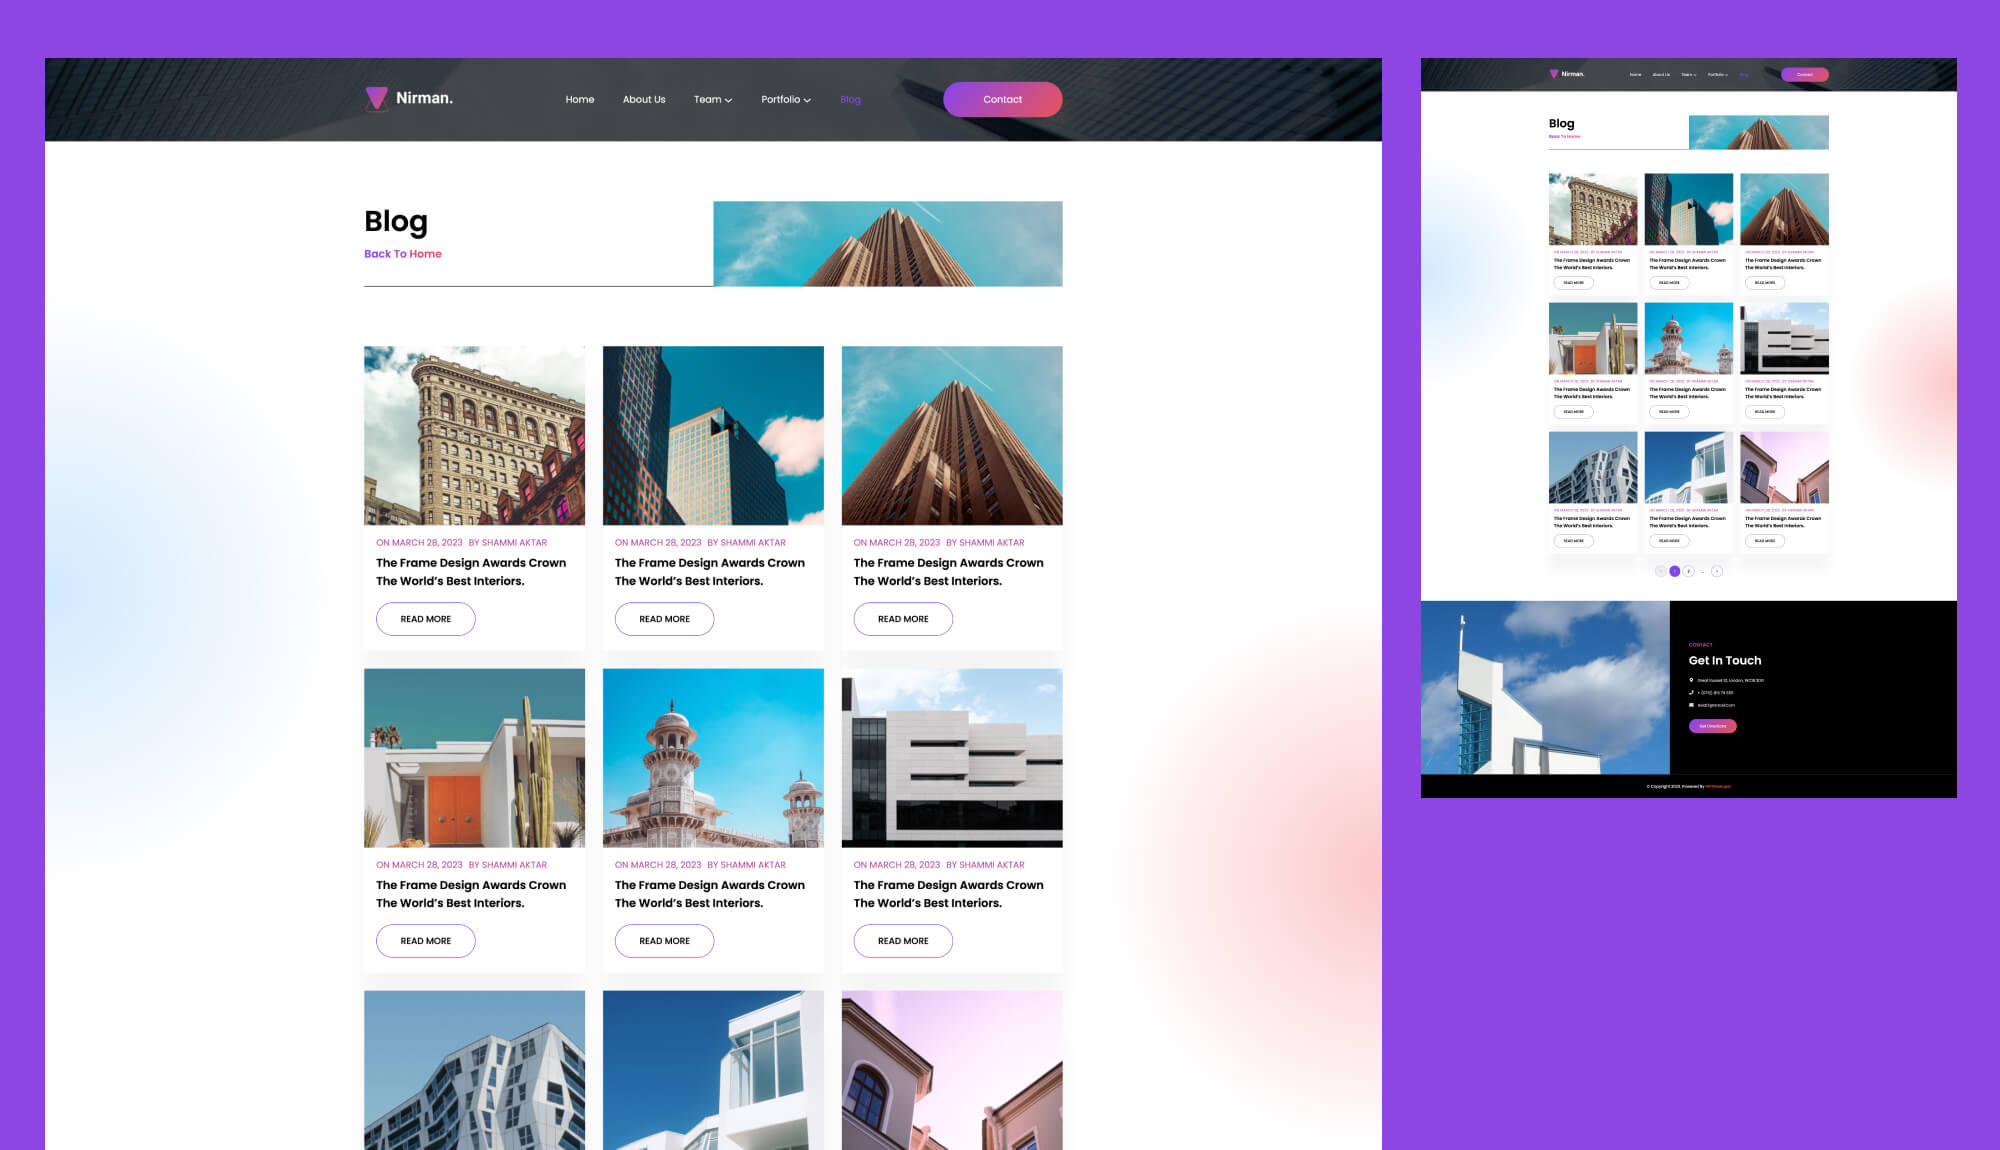This screenshot has height=1150, width=2000.
Task: Select the highlighted Blog menu item
Action: point(850,99)
